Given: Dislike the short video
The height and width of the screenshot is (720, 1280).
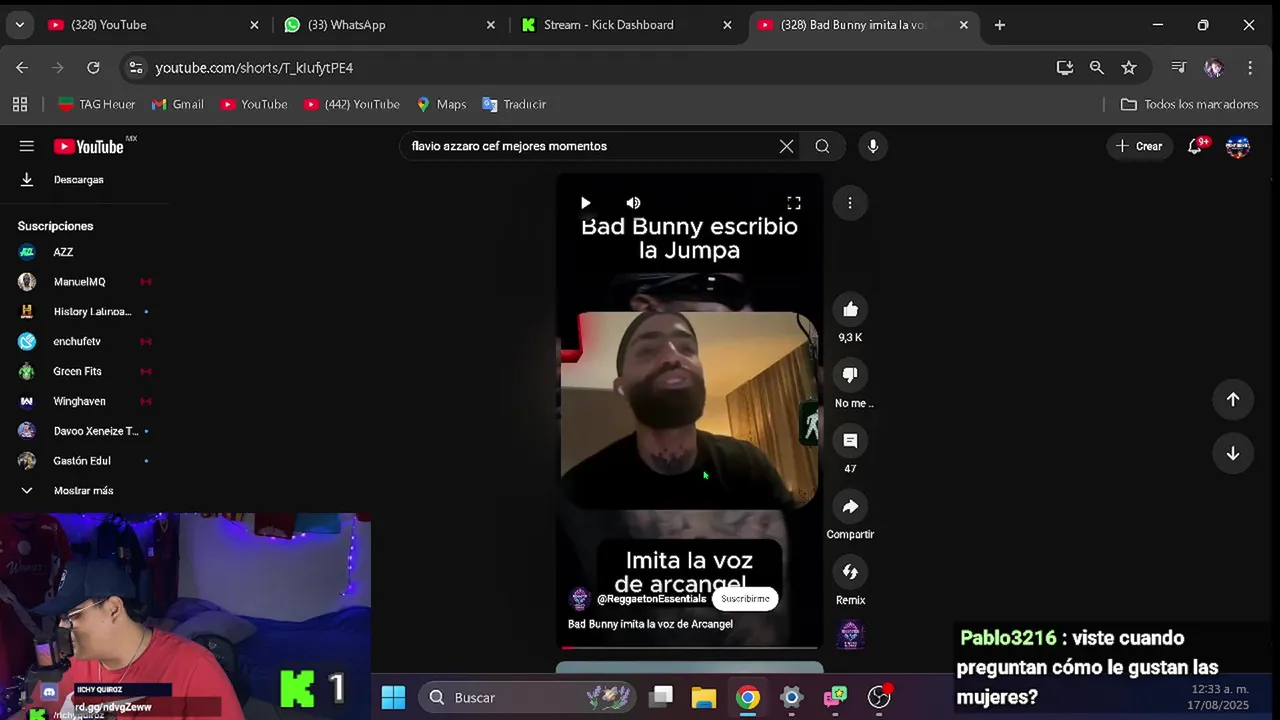Looking at the screenshot, I should click(x=850, y=375).
